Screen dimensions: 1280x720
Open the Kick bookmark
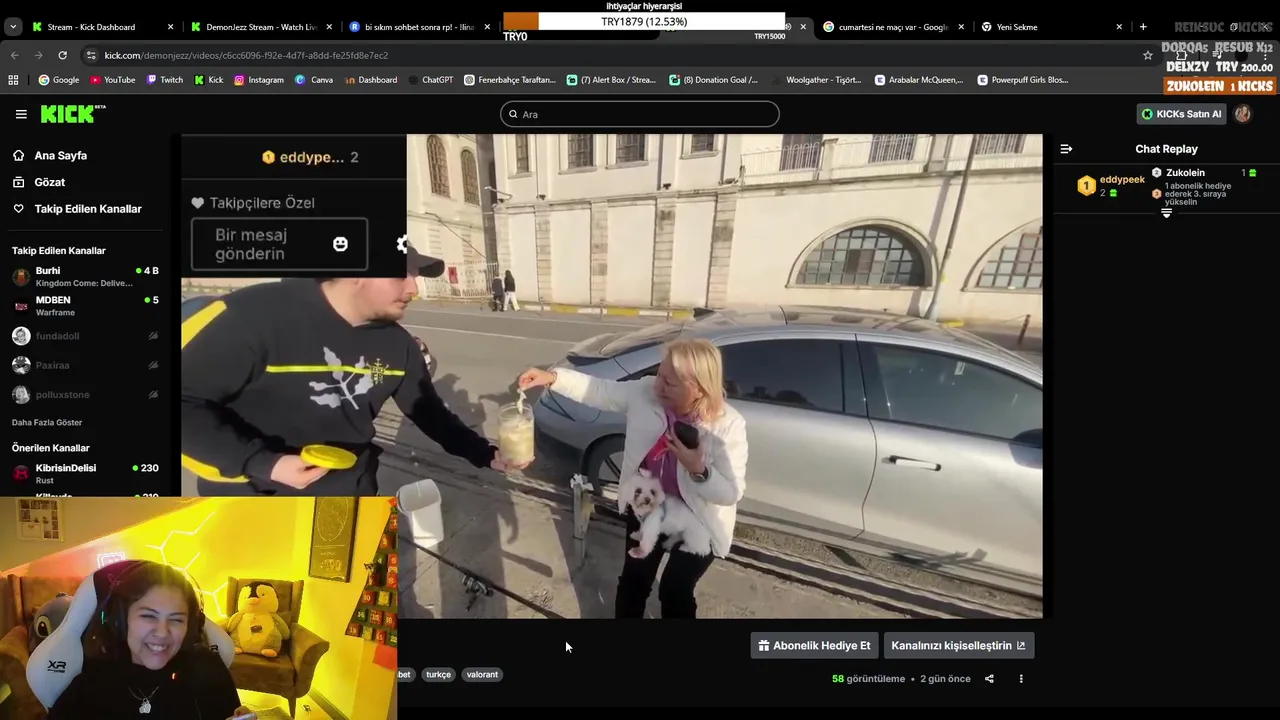point(209,80)
